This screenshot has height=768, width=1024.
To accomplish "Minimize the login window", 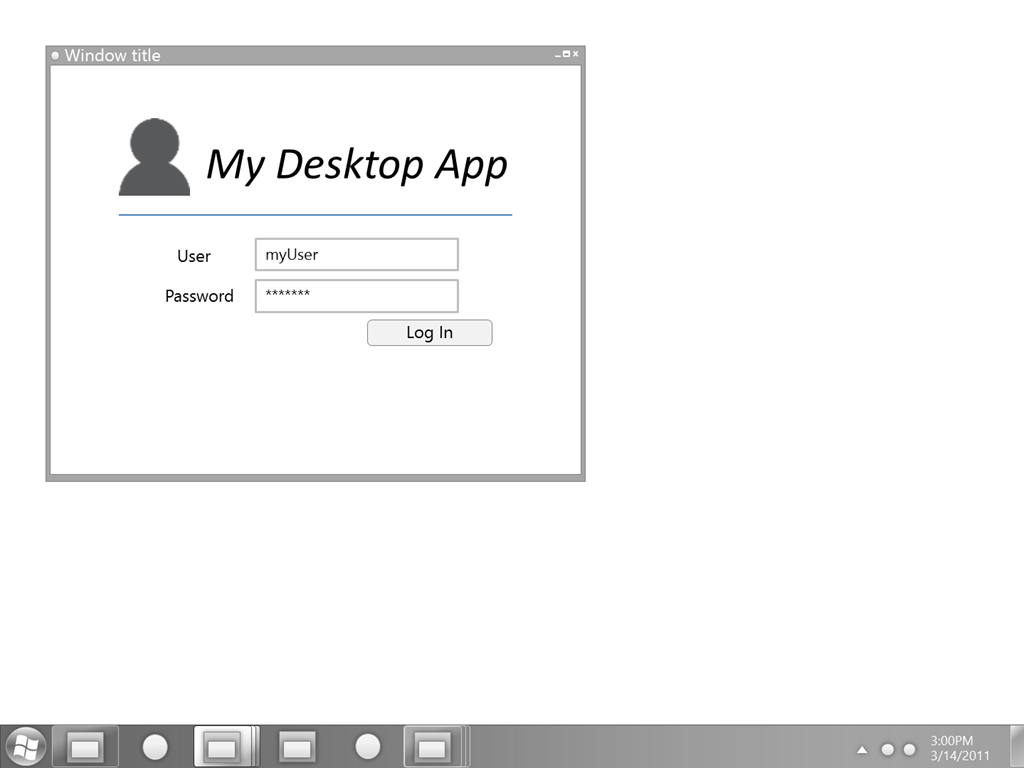I will 558,54.
